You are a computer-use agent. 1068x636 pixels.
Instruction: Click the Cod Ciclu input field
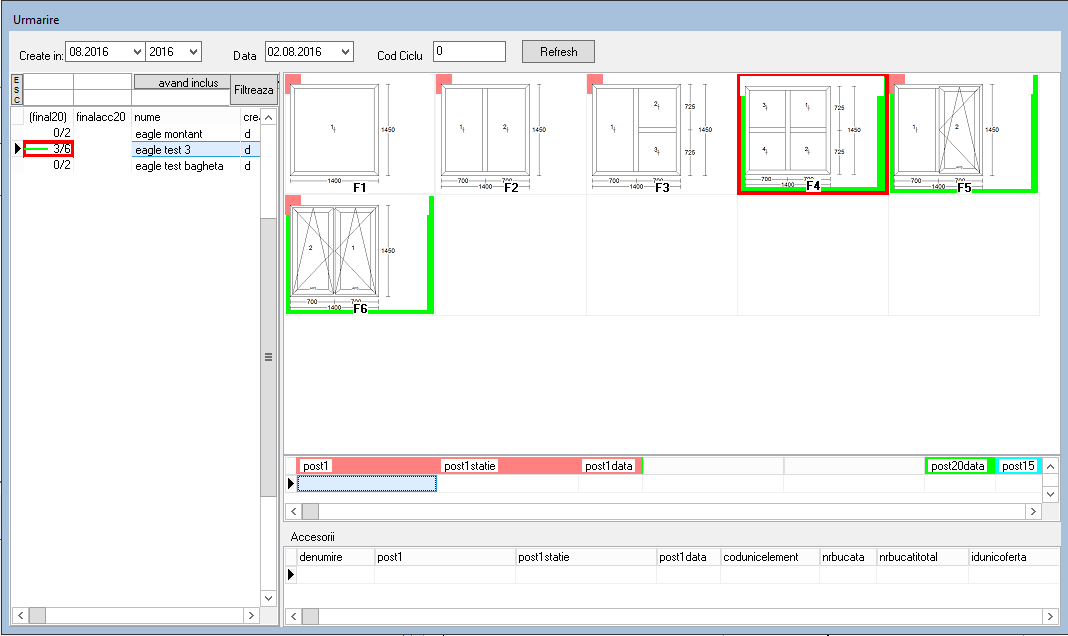[x=469, y=52]
